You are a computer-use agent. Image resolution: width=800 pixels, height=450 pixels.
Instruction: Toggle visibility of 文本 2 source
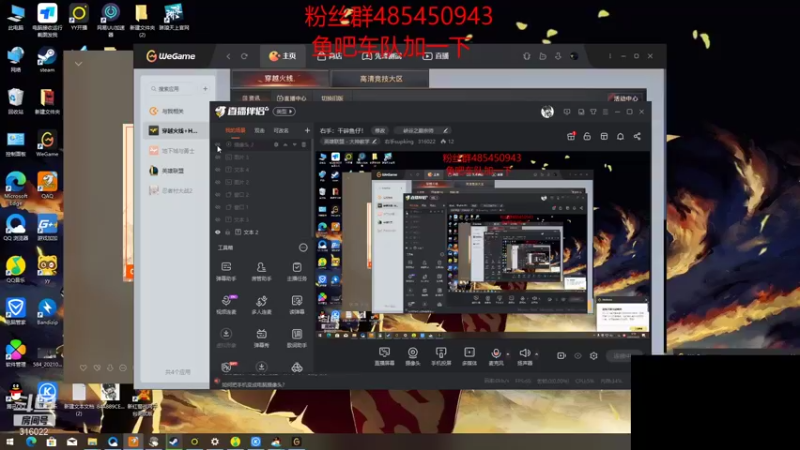coord(218,232)
